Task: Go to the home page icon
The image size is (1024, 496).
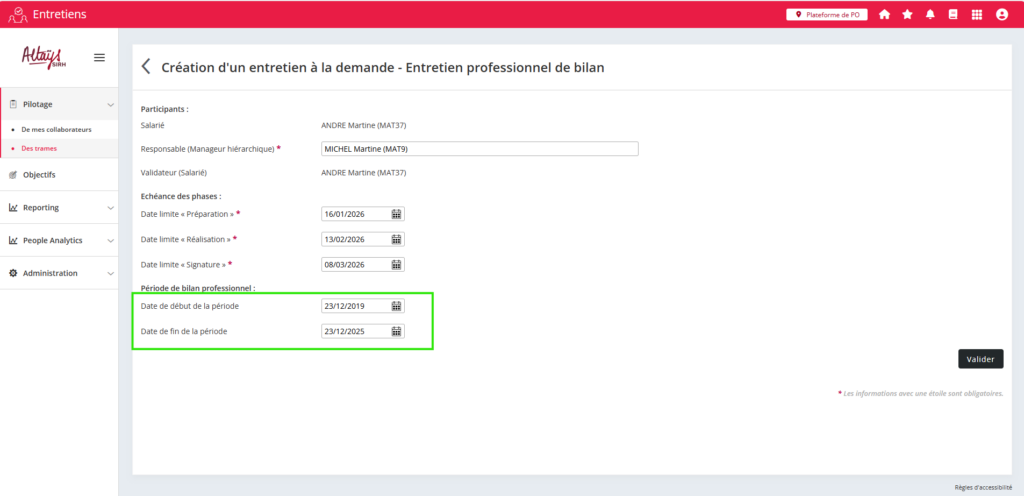Action: click(x=884, y=15)
